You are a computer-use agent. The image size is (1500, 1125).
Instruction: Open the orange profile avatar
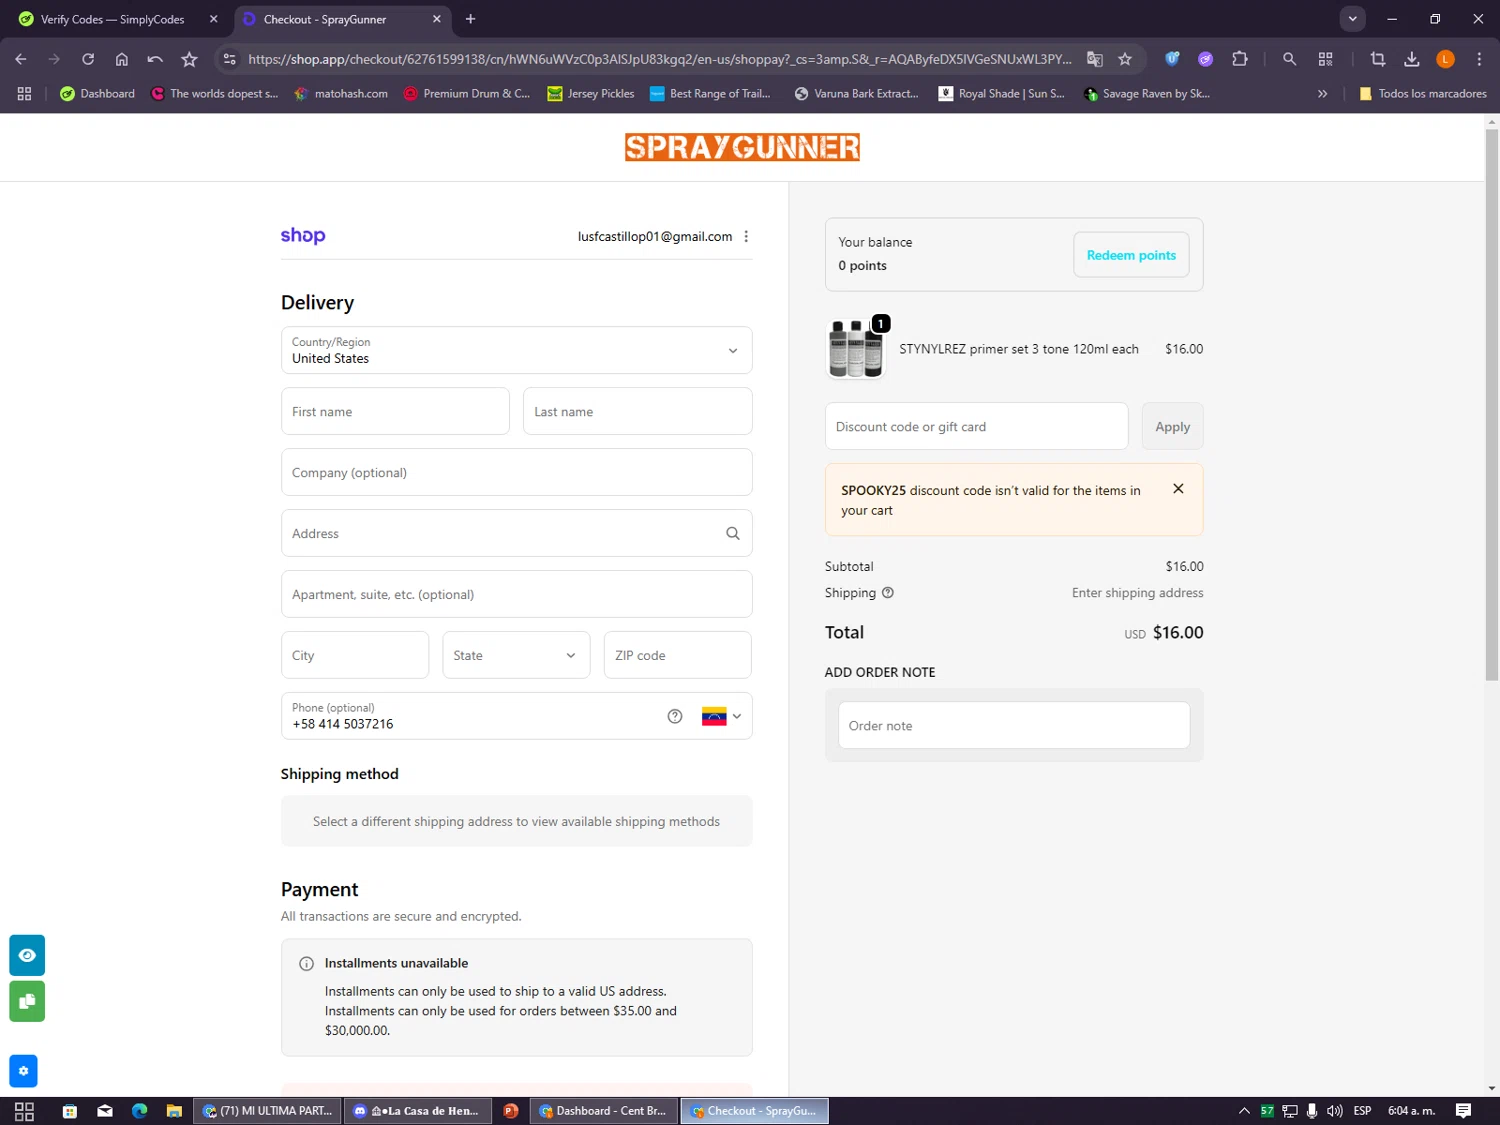click(x=1445, y=59)
